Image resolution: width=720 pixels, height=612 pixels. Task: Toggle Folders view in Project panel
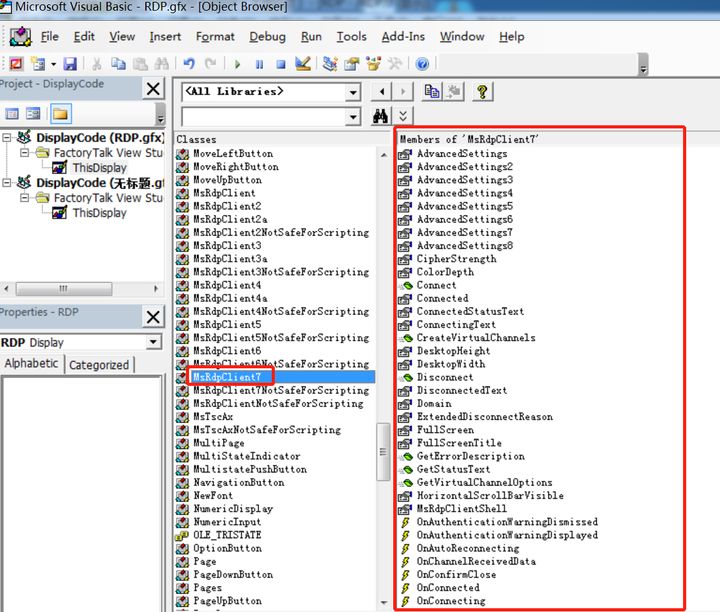tap(60, 113)
